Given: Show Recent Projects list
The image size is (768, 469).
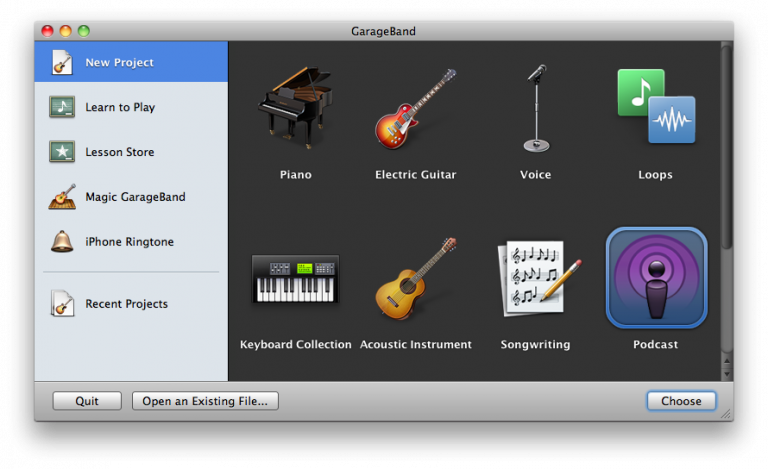Looking at the screenshot, I should click(x=131, y=304).
